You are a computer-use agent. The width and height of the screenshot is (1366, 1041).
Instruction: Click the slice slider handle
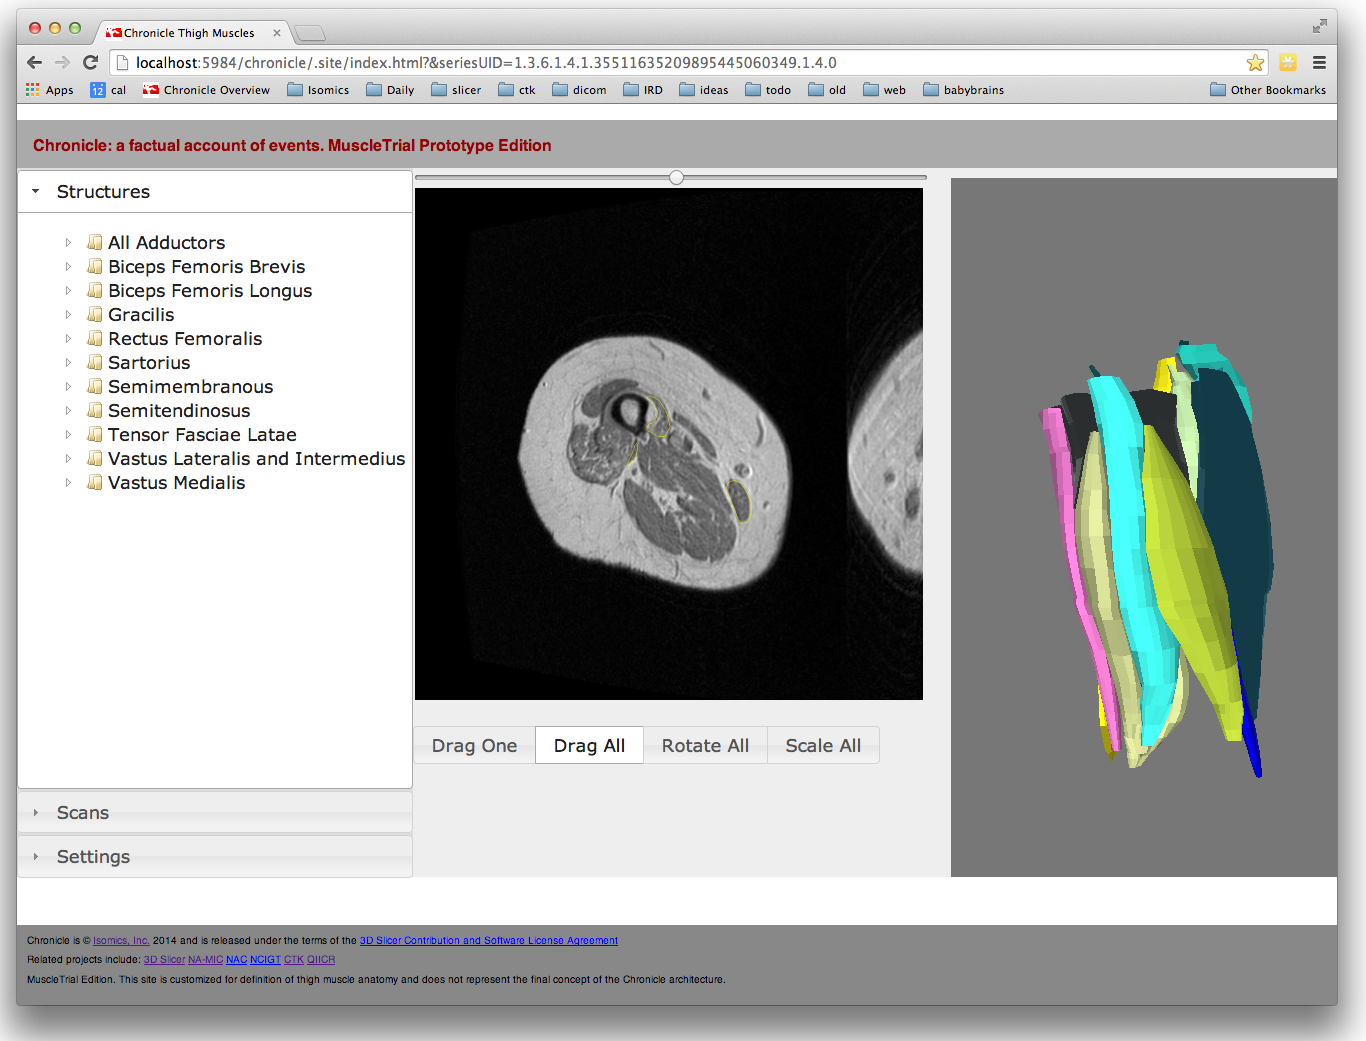click(677, 178)
